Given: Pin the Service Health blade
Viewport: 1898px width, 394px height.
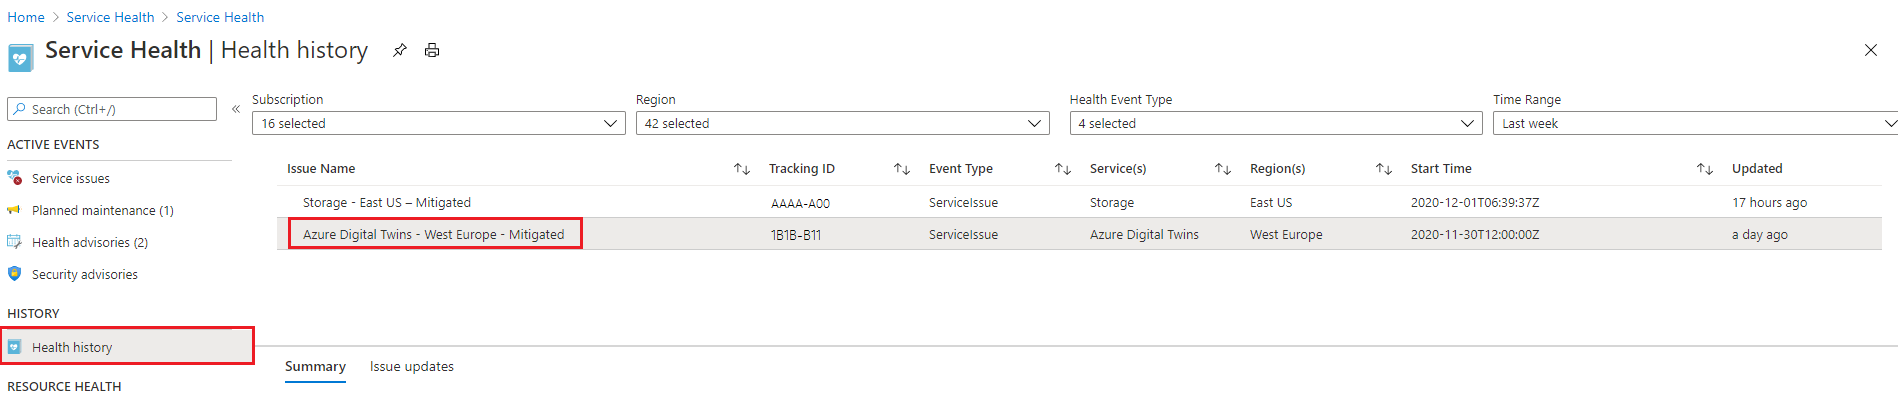Looking at the screenshot, I should (x=400, y=50).
